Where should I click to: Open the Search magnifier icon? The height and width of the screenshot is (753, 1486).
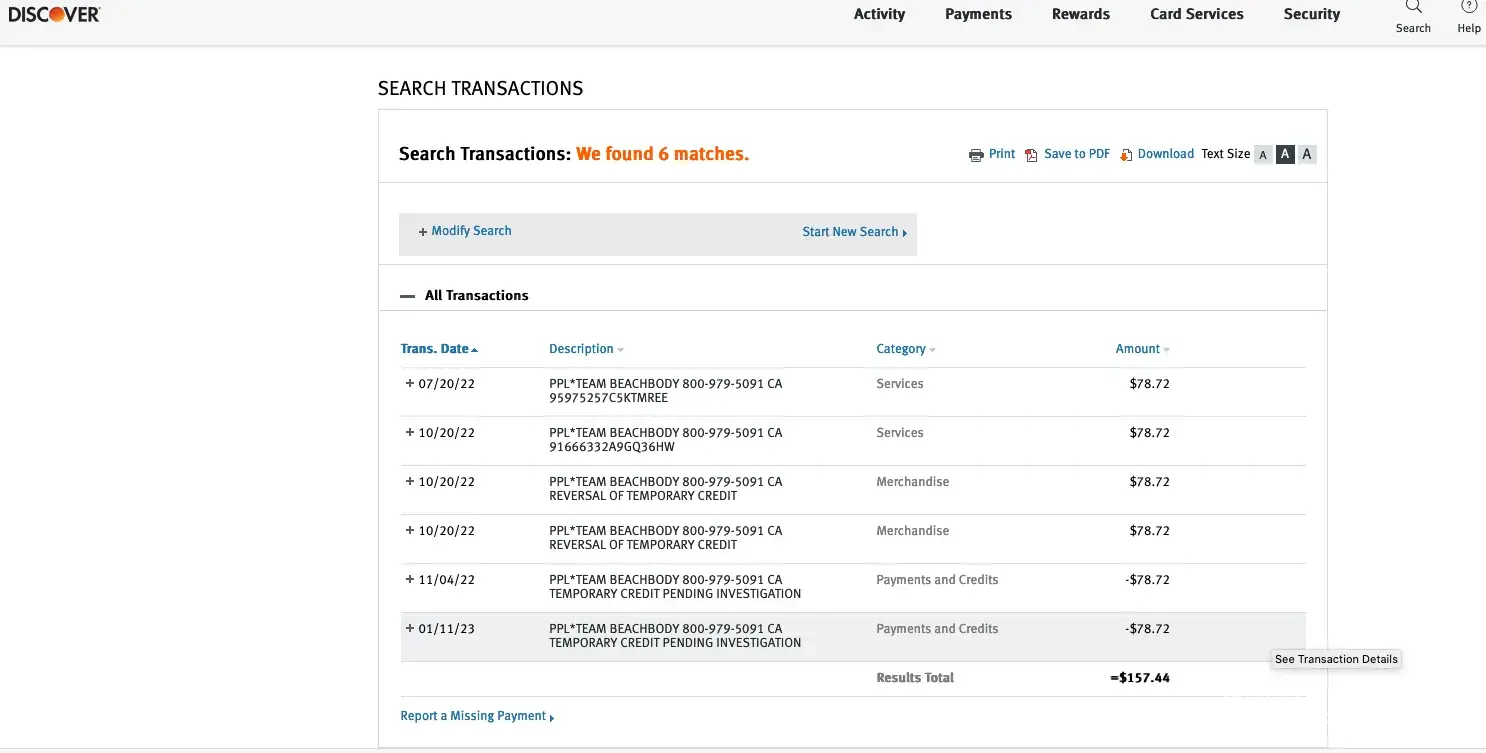point(1413,7)
